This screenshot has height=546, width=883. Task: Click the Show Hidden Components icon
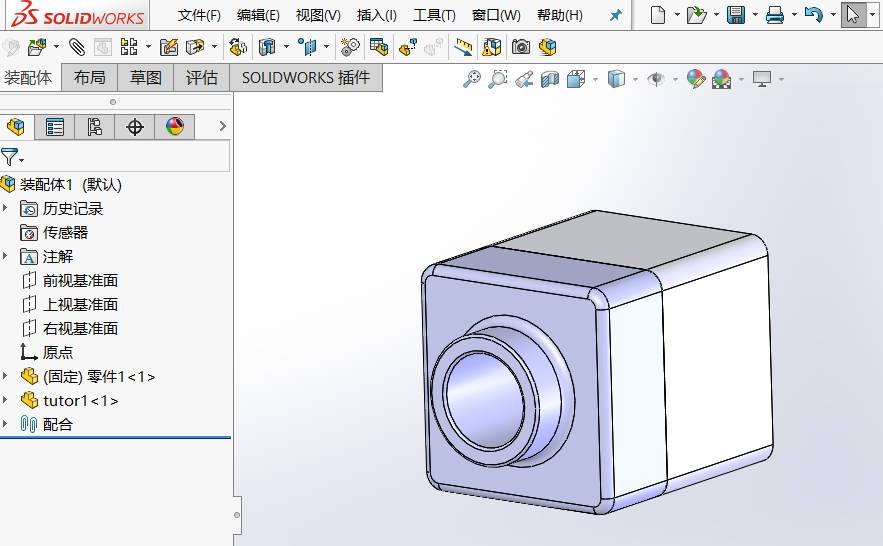[238, 47]
